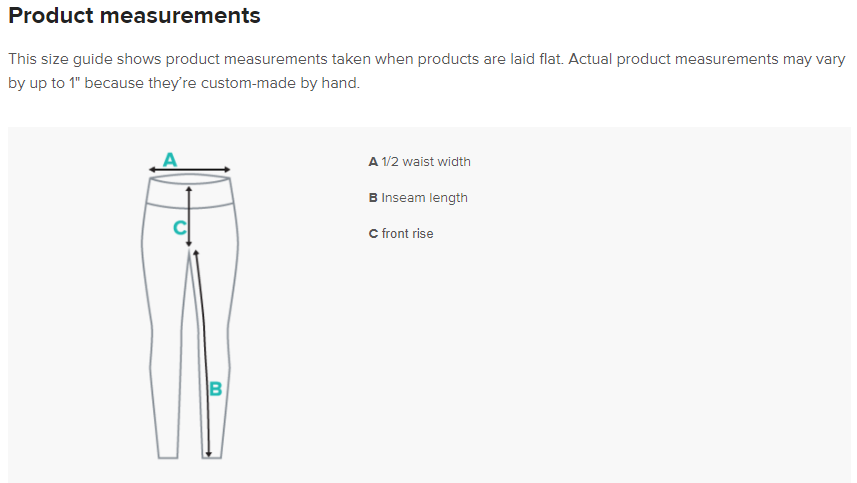This screenshot has width=857, height=483.
Task: Click the bottom arrowhead of the inseam line
Action: 208,453
